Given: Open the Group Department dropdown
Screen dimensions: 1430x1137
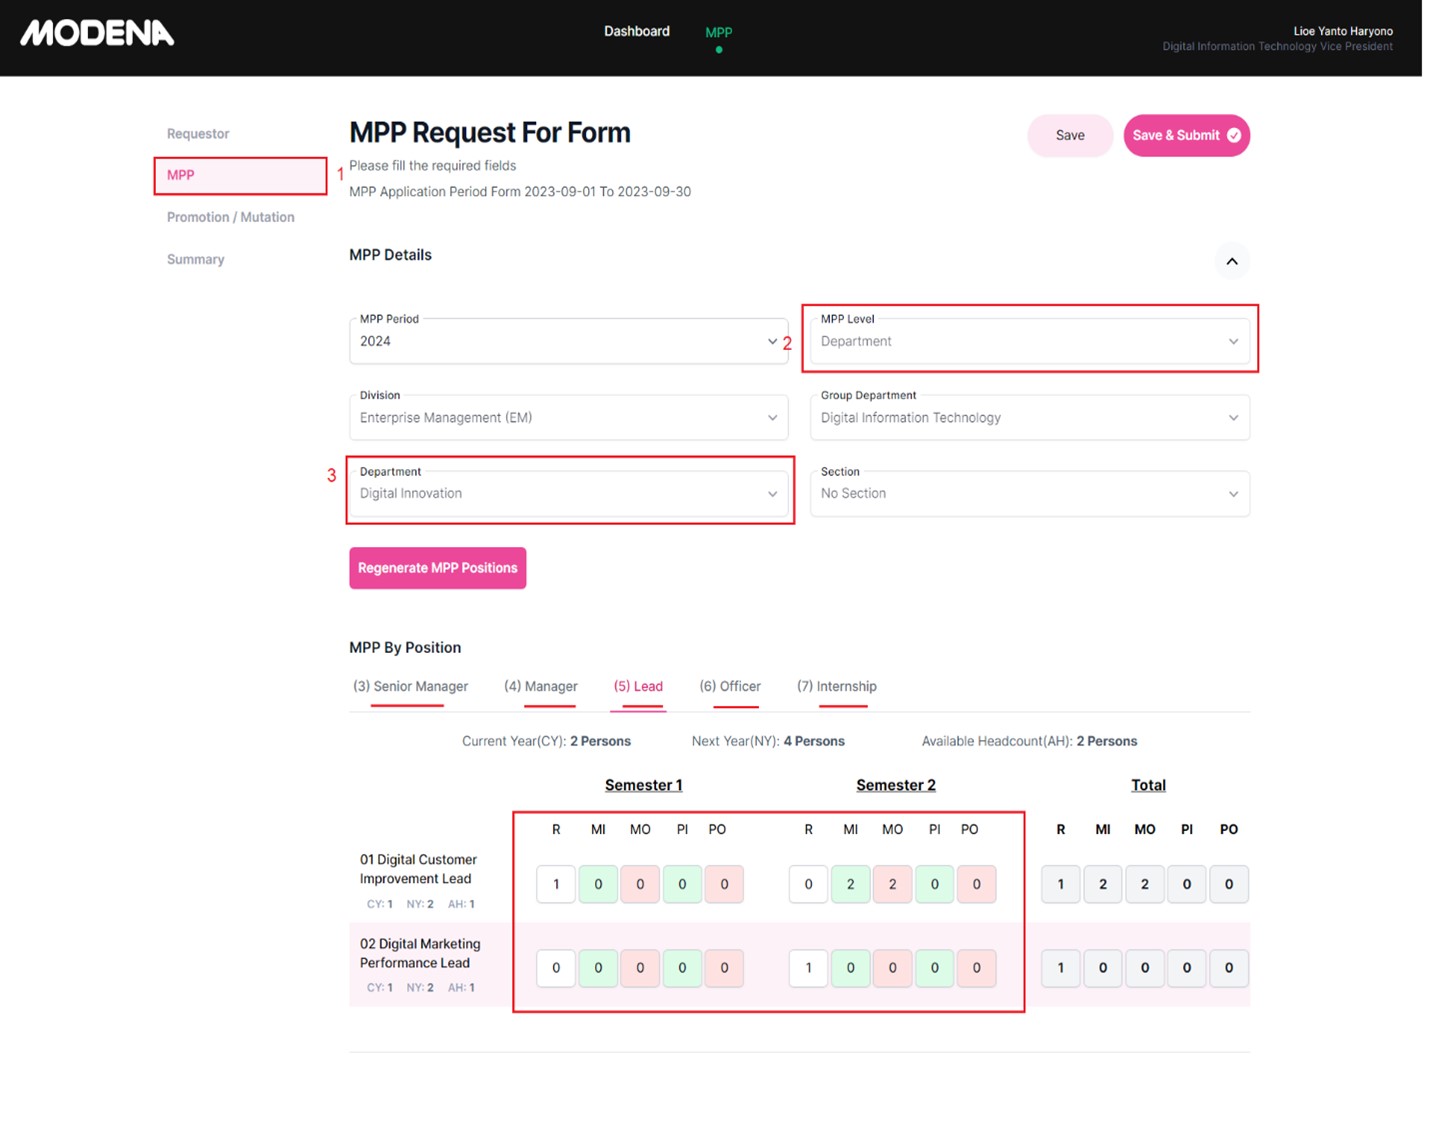Looking at the screenshot, I should click(1028, 418).
